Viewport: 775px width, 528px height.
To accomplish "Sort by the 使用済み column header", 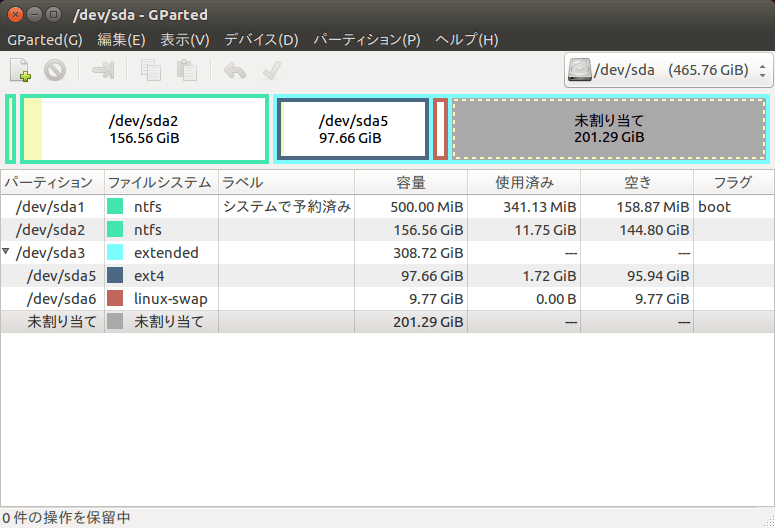I will point(524,182).
